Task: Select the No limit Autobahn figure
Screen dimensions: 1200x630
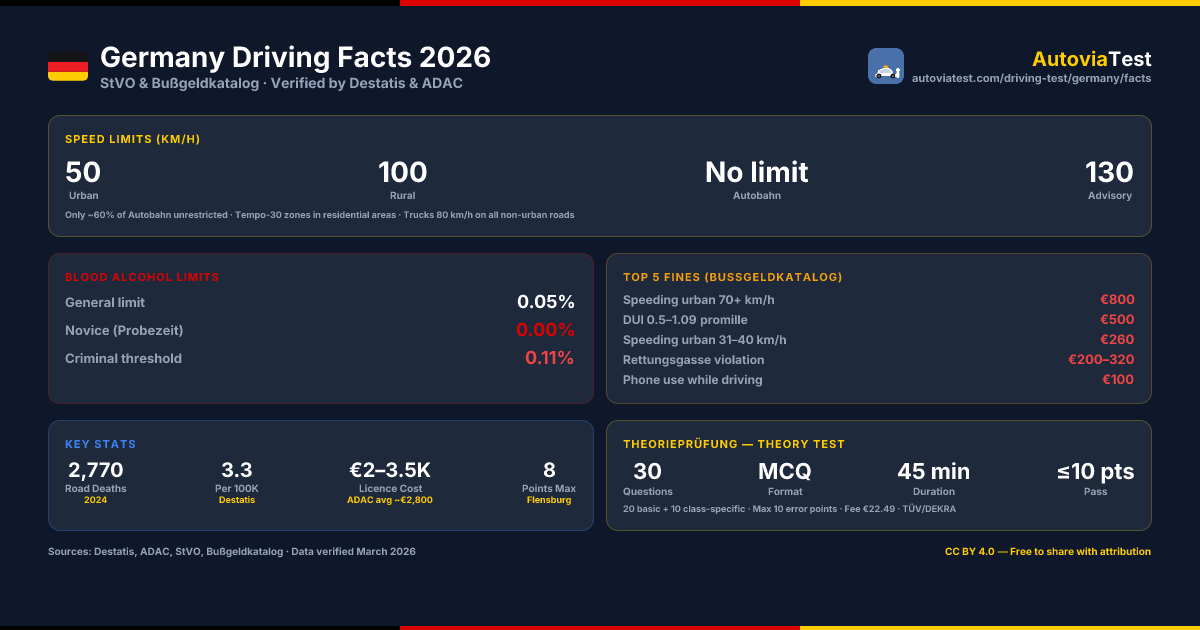Action: [757, 180]
